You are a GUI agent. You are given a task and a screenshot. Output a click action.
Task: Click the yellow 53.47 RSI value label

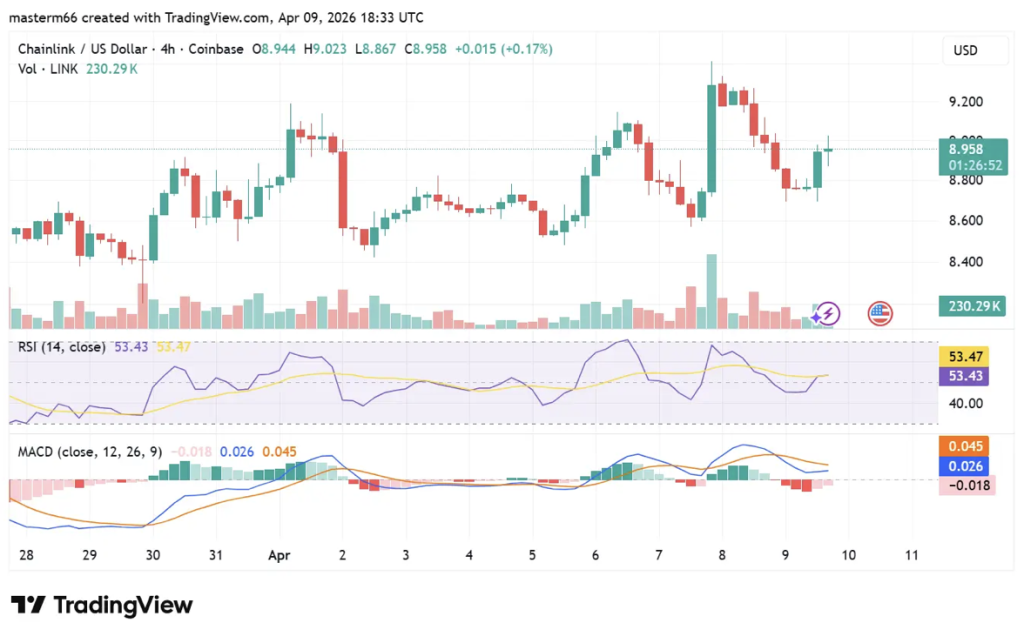pyautogui.click(x=968, y=356)
